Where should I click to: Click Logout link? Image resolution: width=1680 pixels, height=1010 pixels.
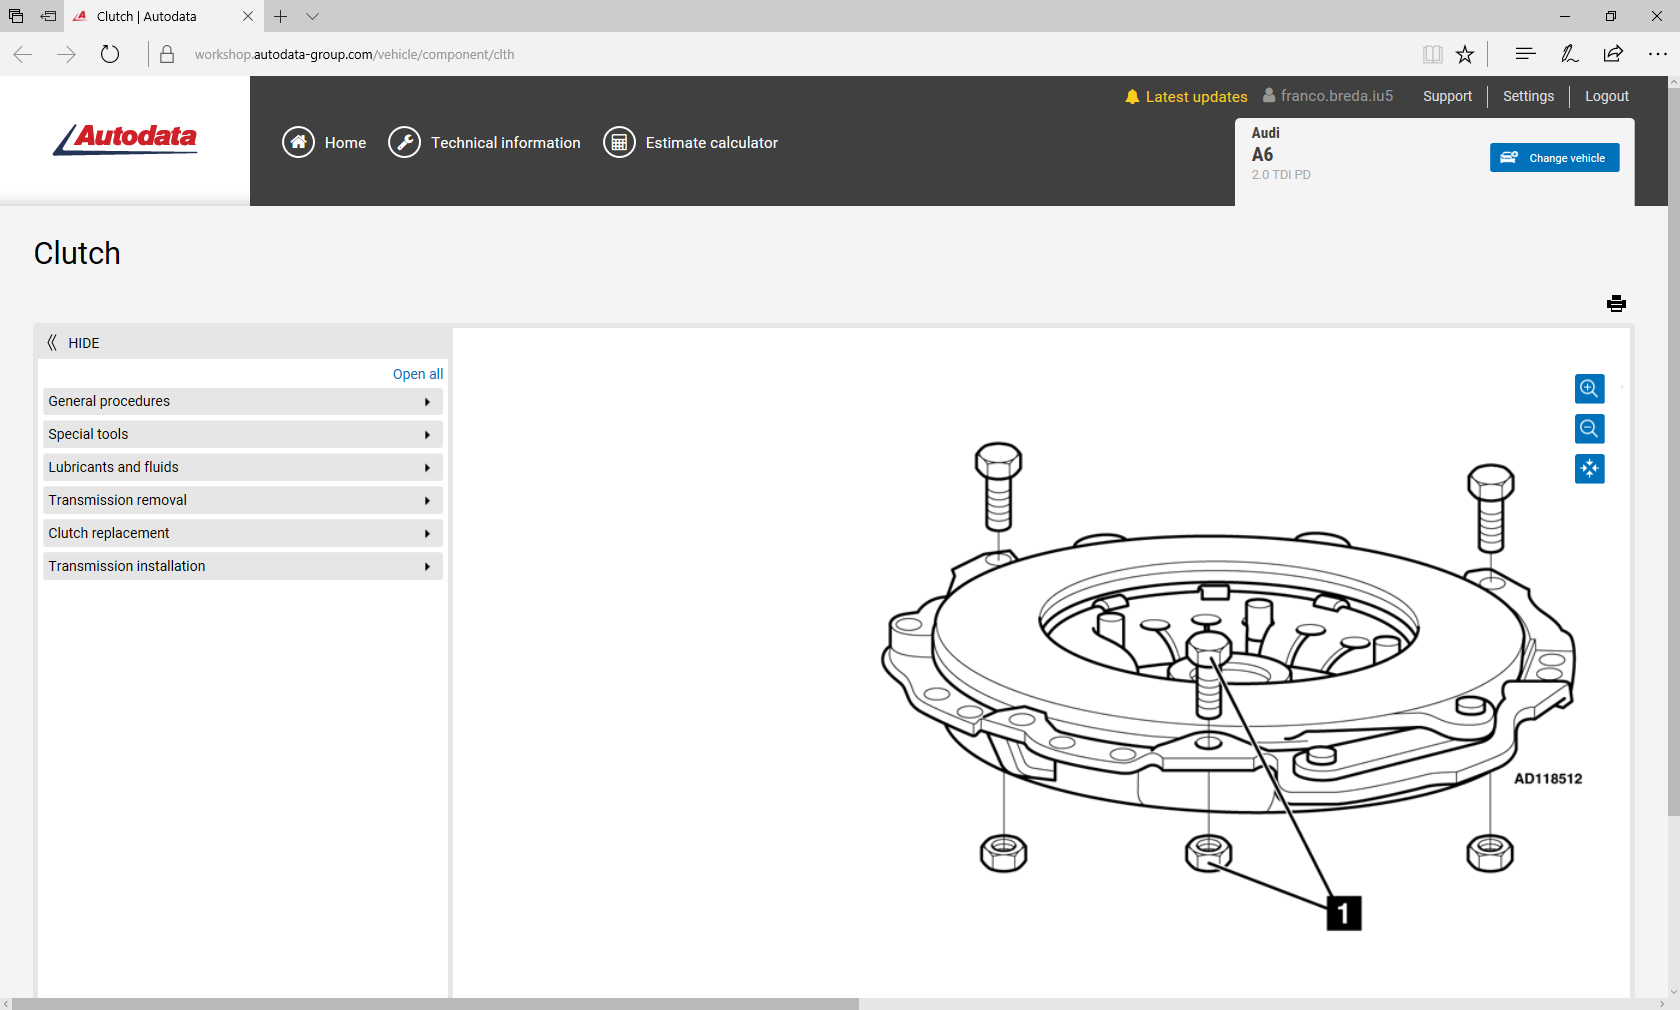coord(1606,96)
